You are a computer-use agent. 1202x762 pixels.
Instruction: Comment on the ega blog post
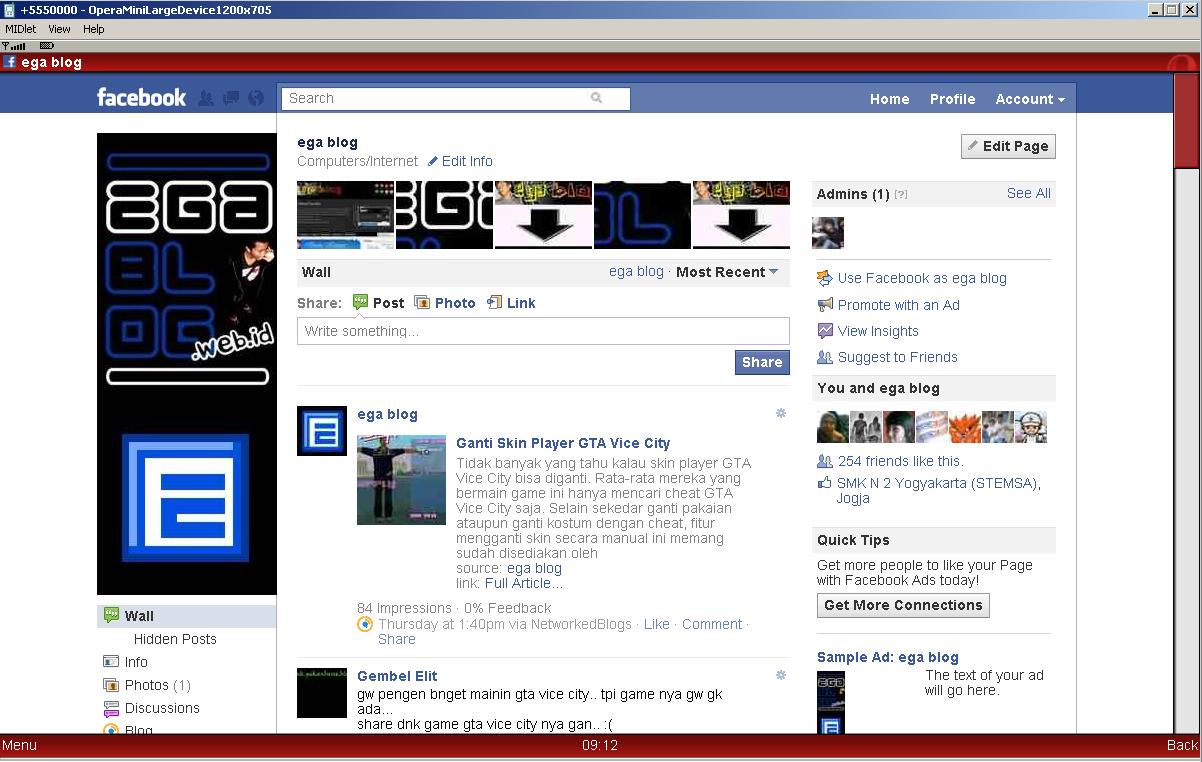point(712,624)
